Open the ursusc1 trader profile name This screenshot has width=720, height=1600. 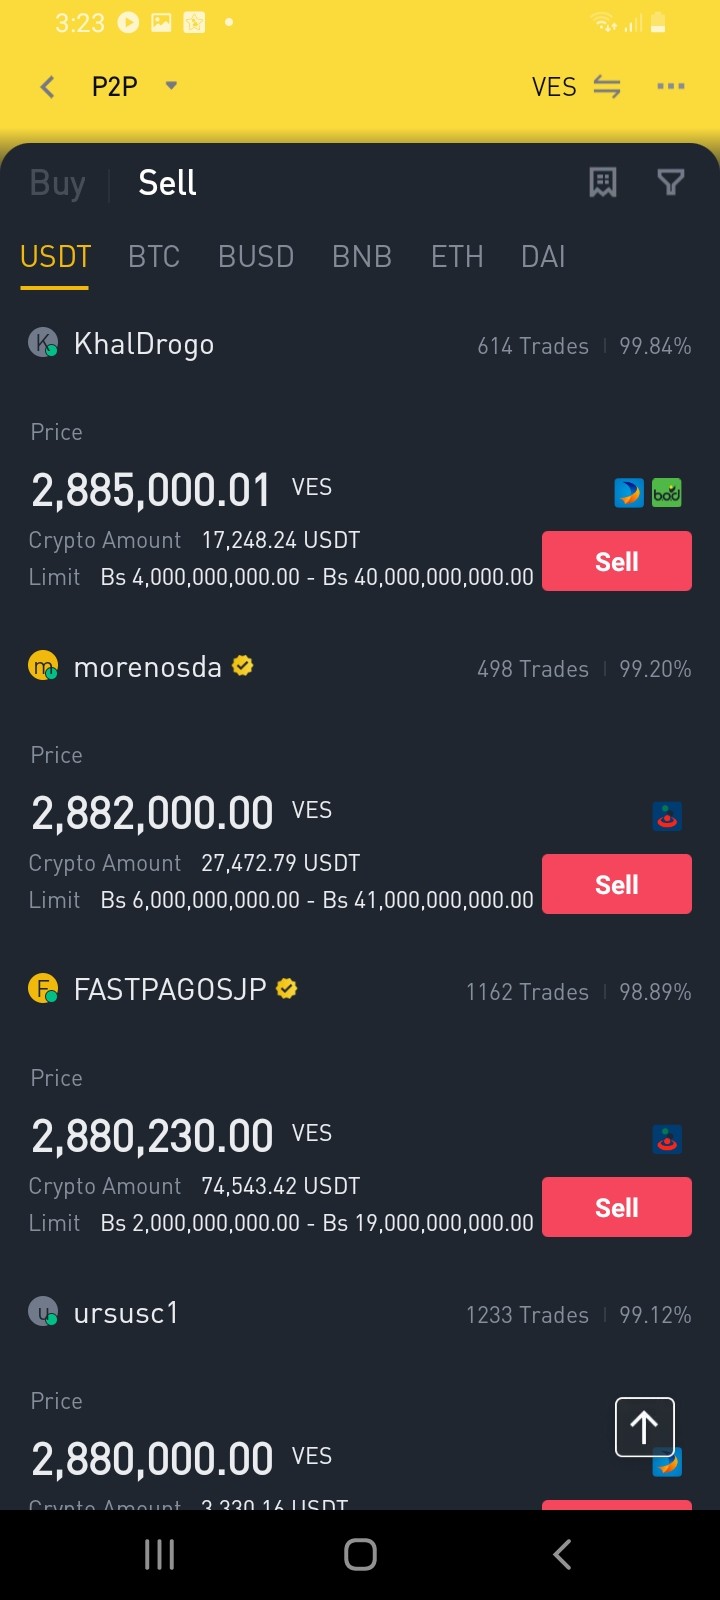coord(126,1313)
